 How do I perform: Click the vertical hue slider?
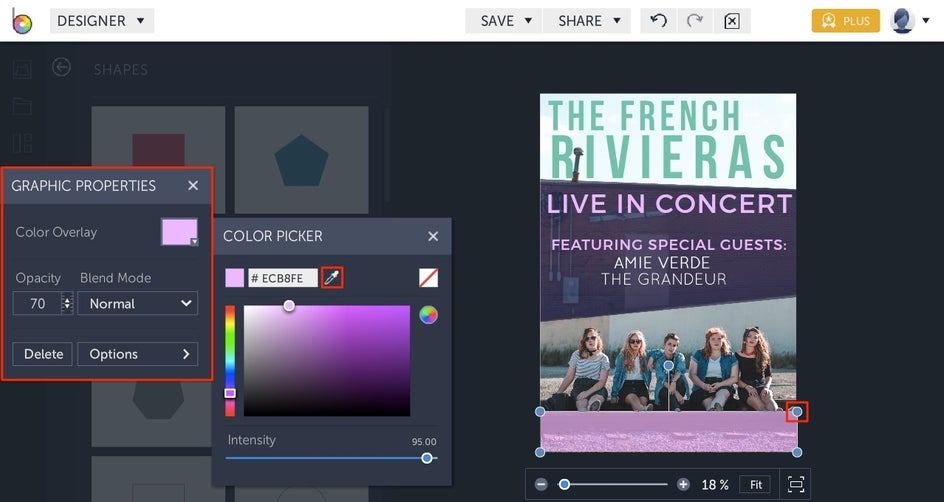(x=230, y=361)
